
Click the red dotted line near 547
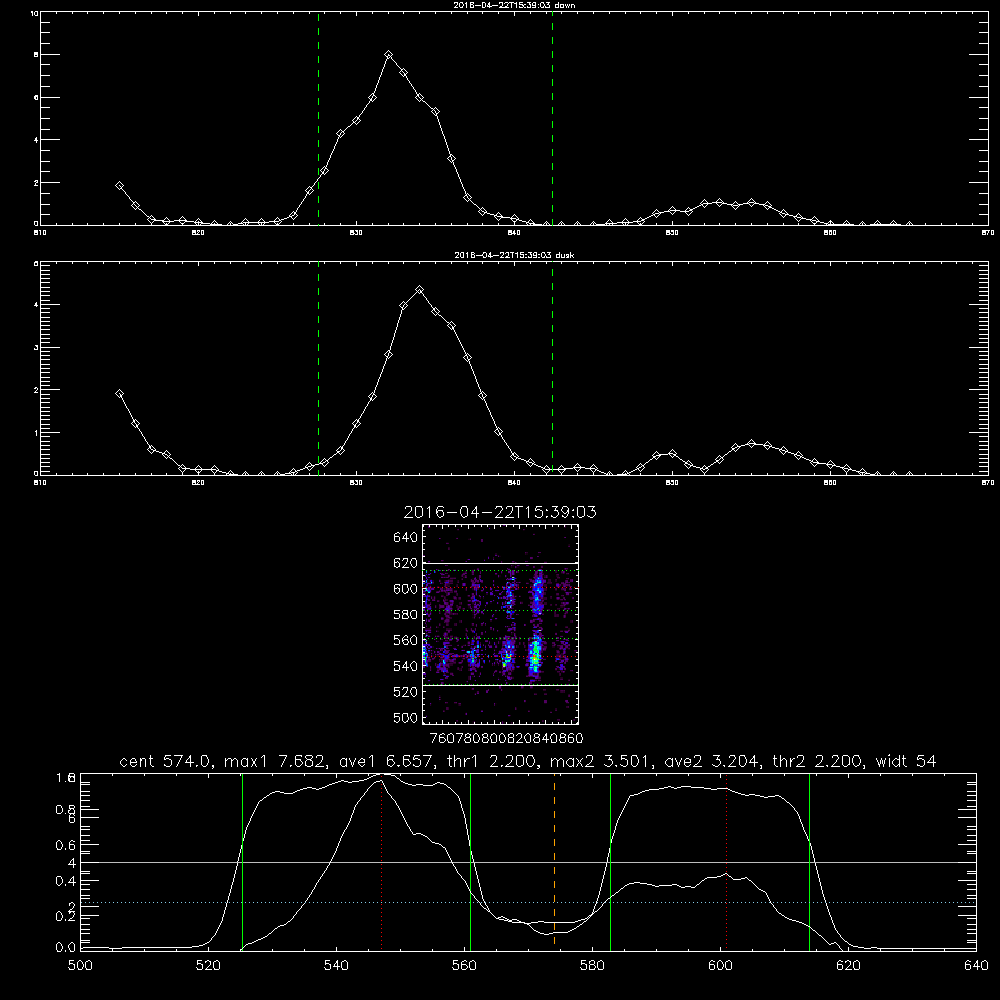point(381,861)
